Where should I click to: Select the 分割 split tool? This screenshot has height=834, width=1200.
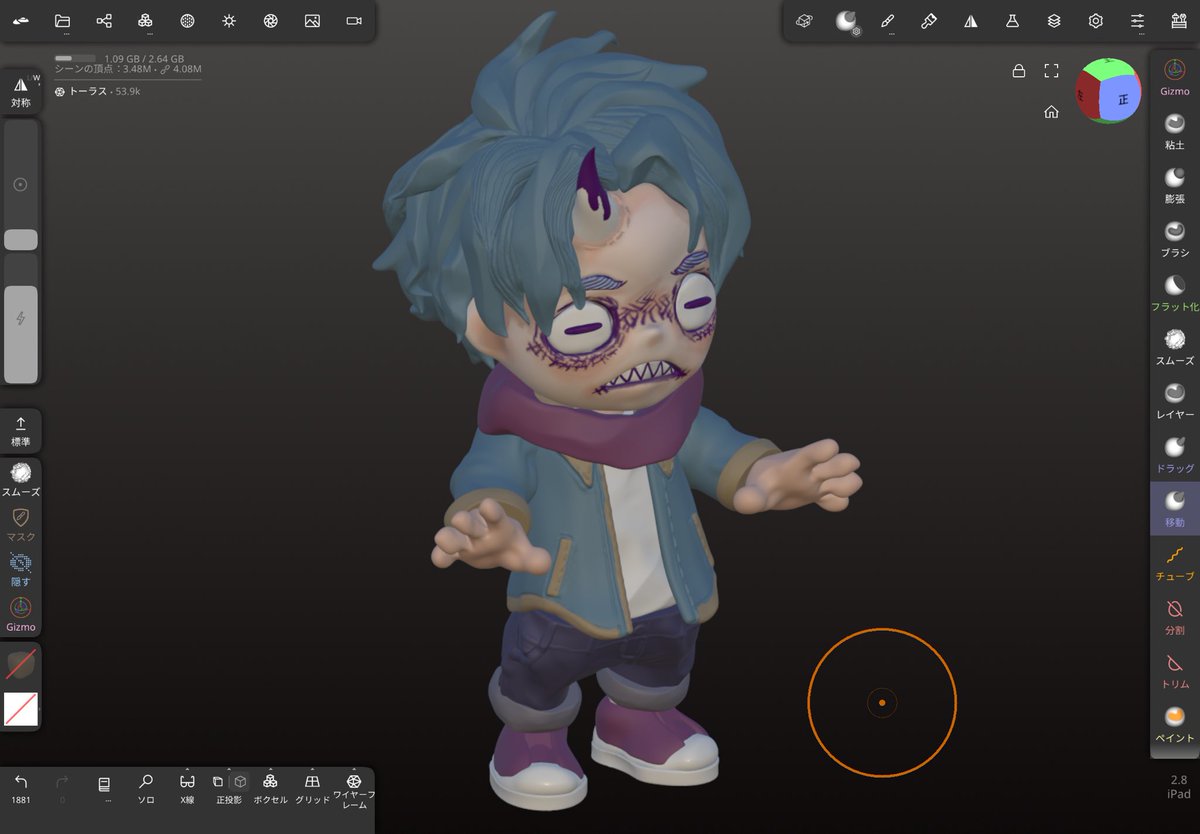1175,617
